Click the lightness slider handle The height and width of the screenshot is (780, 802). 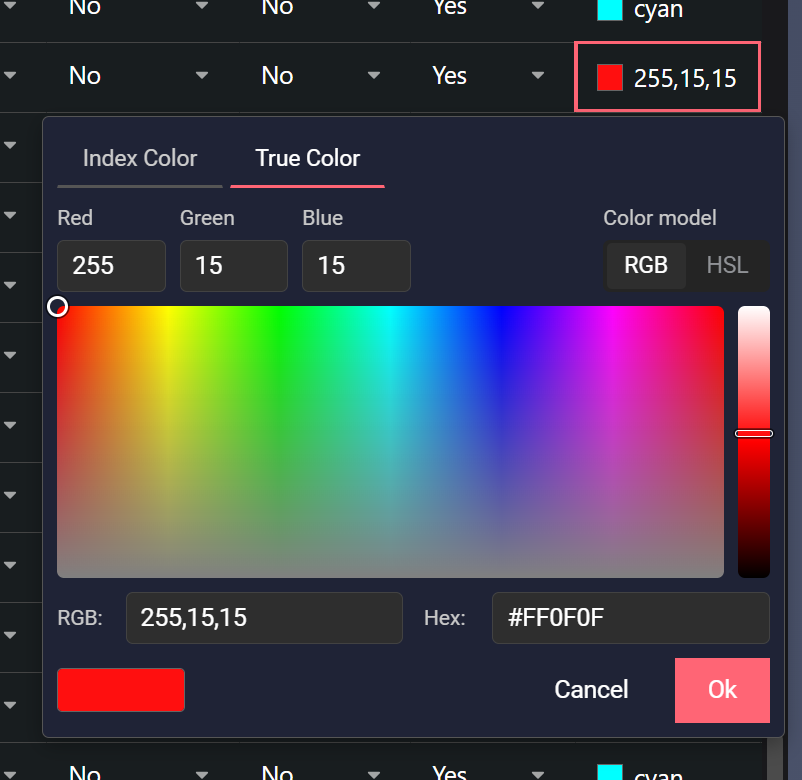coord(754,434)
